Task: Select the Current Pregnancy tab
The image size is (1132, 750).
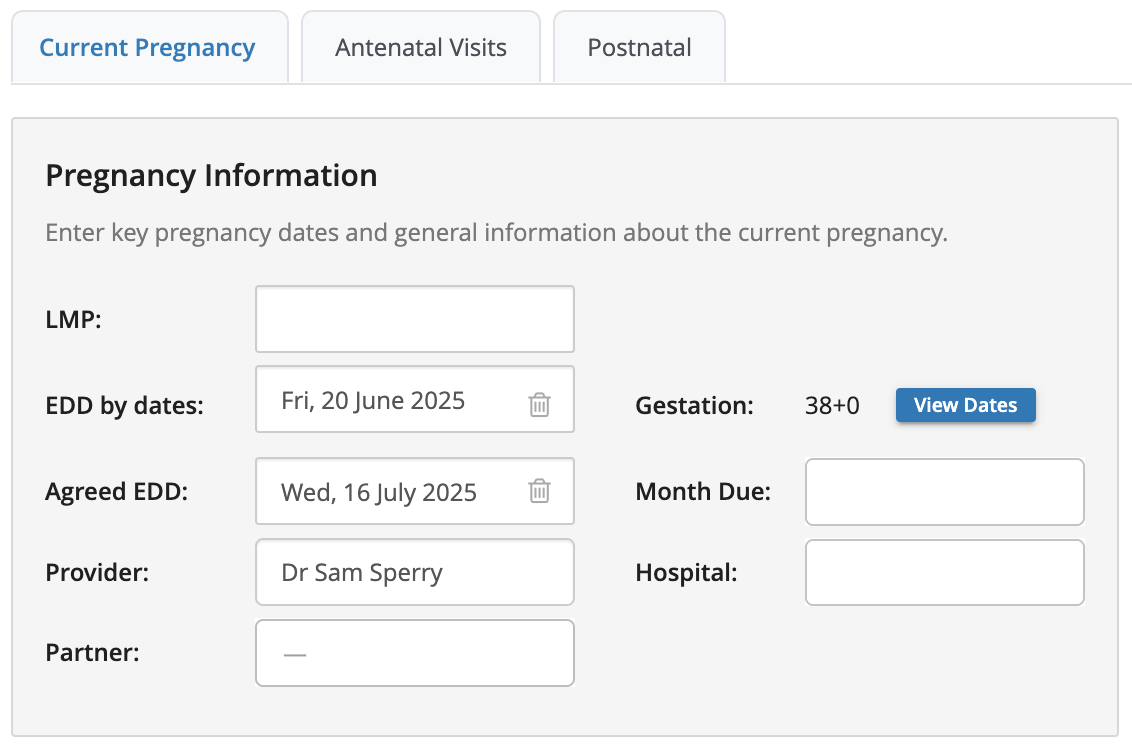Action: 148,48
